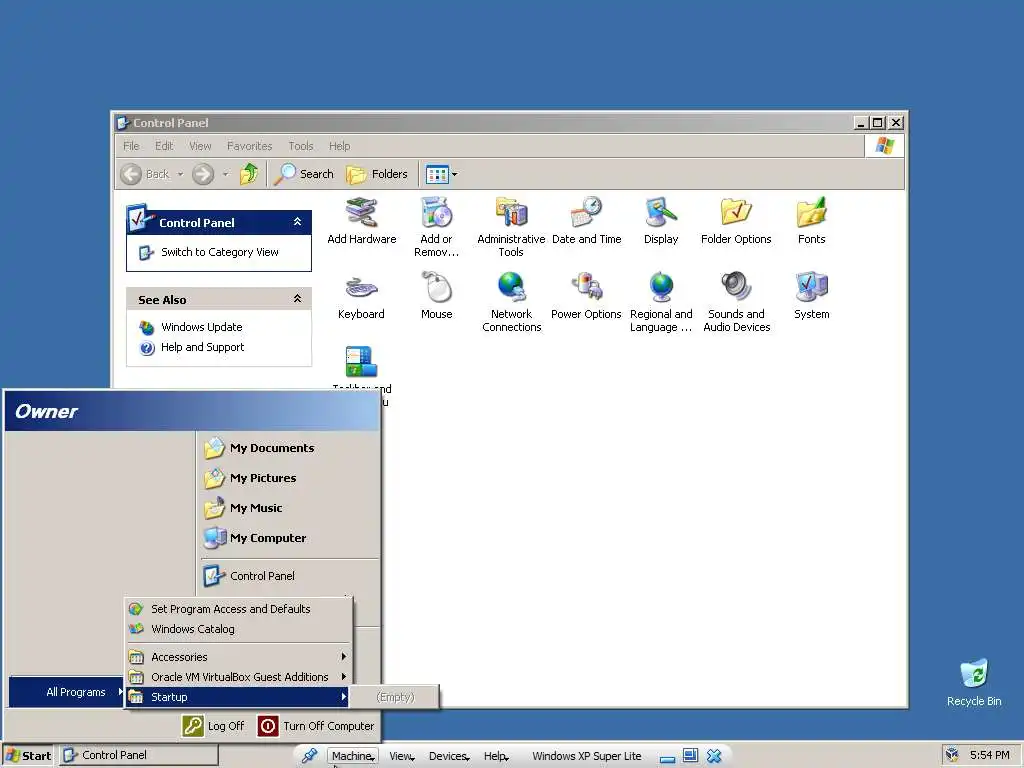Open My Documents from Start menu
The height and width of the screenshot is (768, 1024).
[x=259, y=448]
